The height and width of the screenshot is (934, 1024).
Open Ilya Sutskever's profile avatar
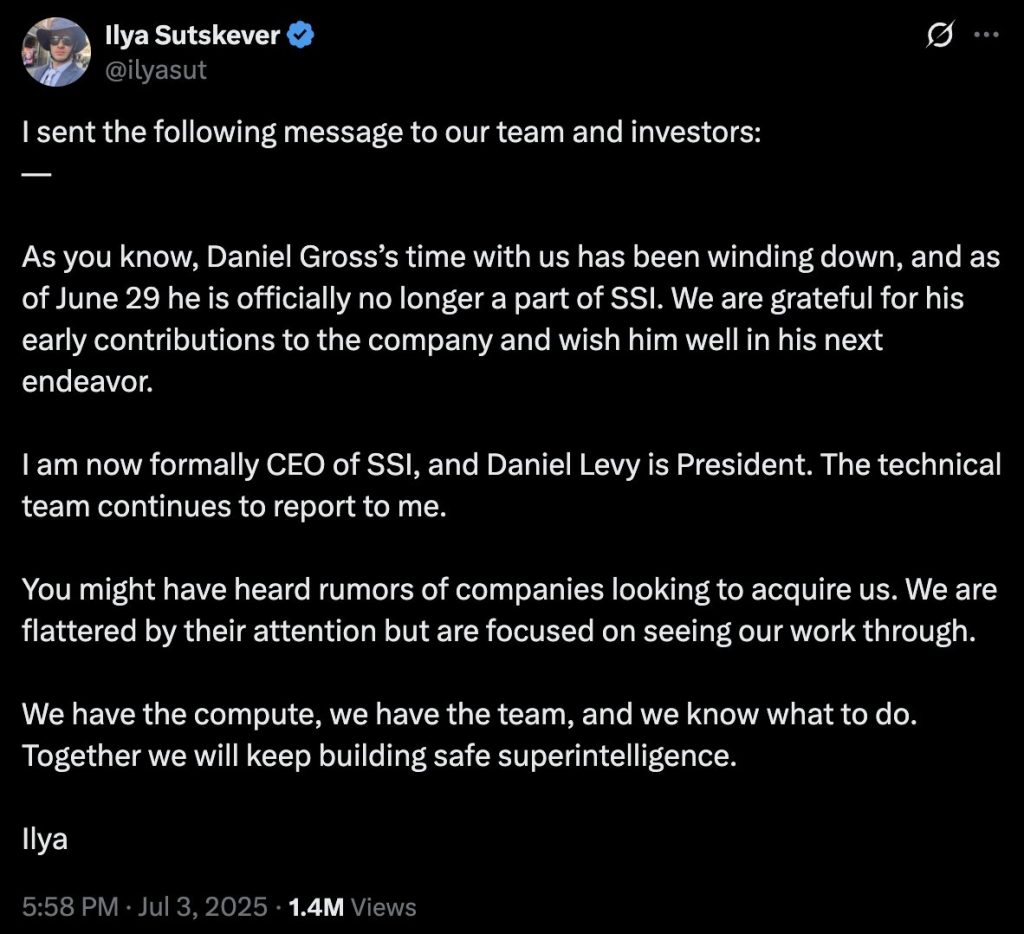click(56, 52)
